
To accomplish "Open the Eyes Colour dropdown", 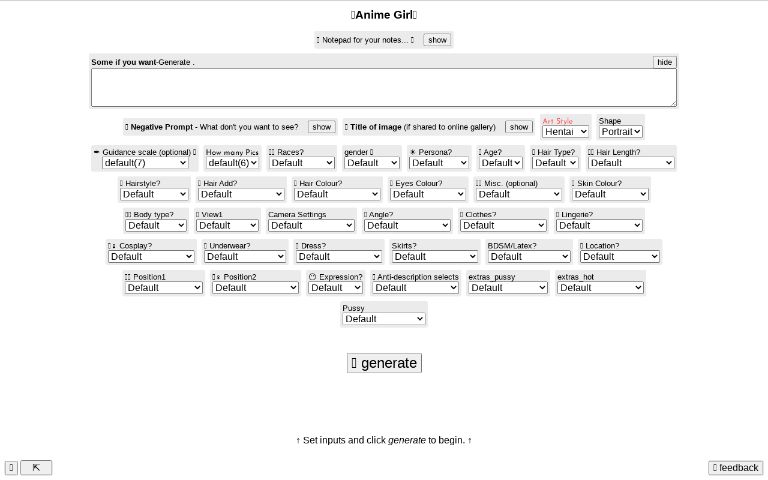I will (x=428, y=194).
